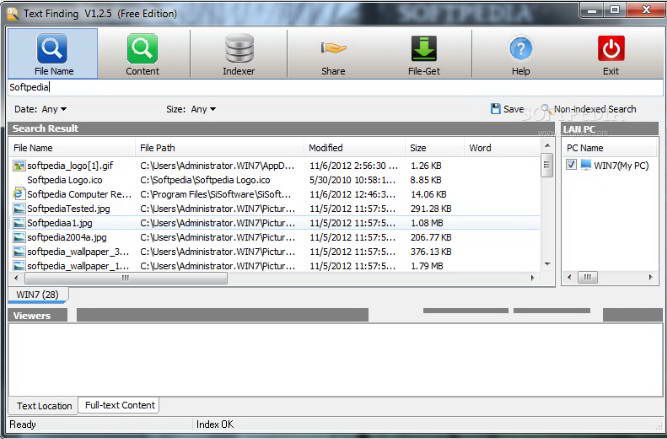Click the softpedia_logo[1].gif file icon
This screenshot has width=667, height=439.
coord(19,165)
